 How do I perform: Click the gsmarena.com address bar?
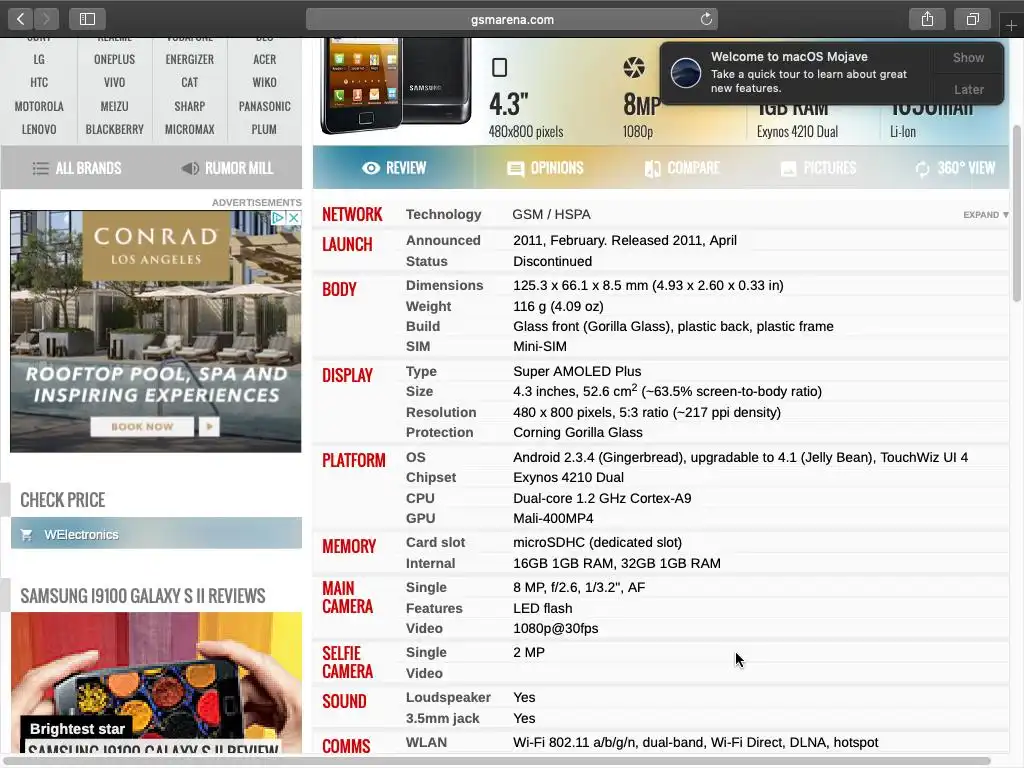(512, 19)
